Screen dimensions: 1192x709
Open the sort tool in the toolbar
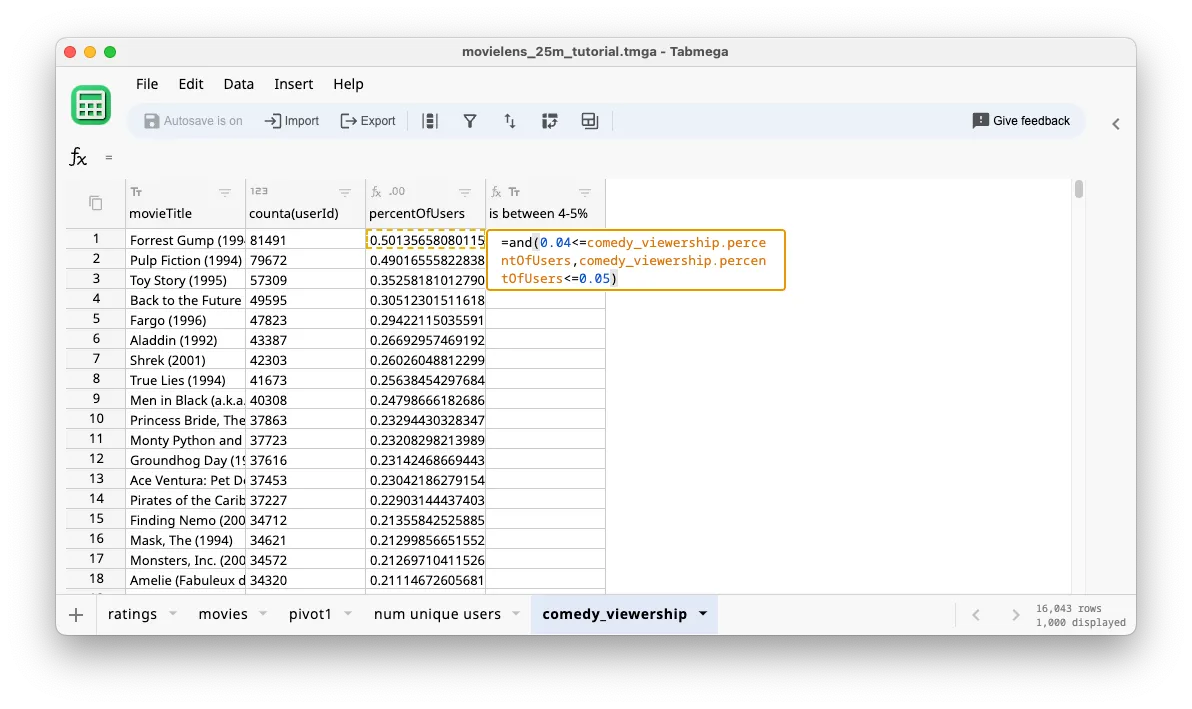(x=510, y=120)
